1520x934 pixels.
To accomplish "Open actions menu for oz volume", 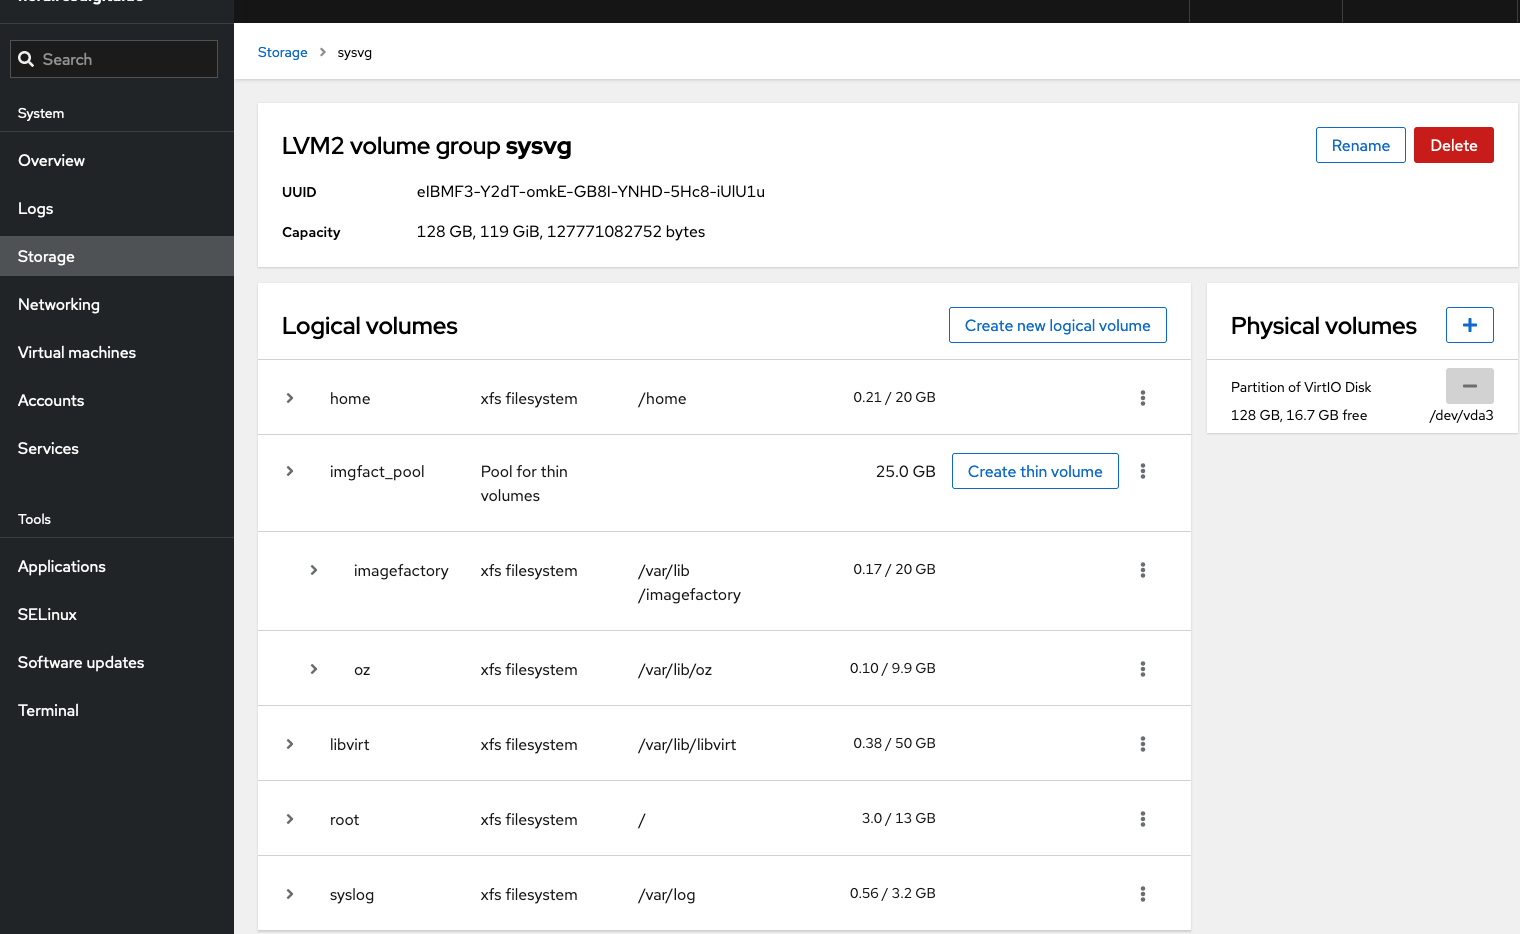I will click(x=1142, y=669).
